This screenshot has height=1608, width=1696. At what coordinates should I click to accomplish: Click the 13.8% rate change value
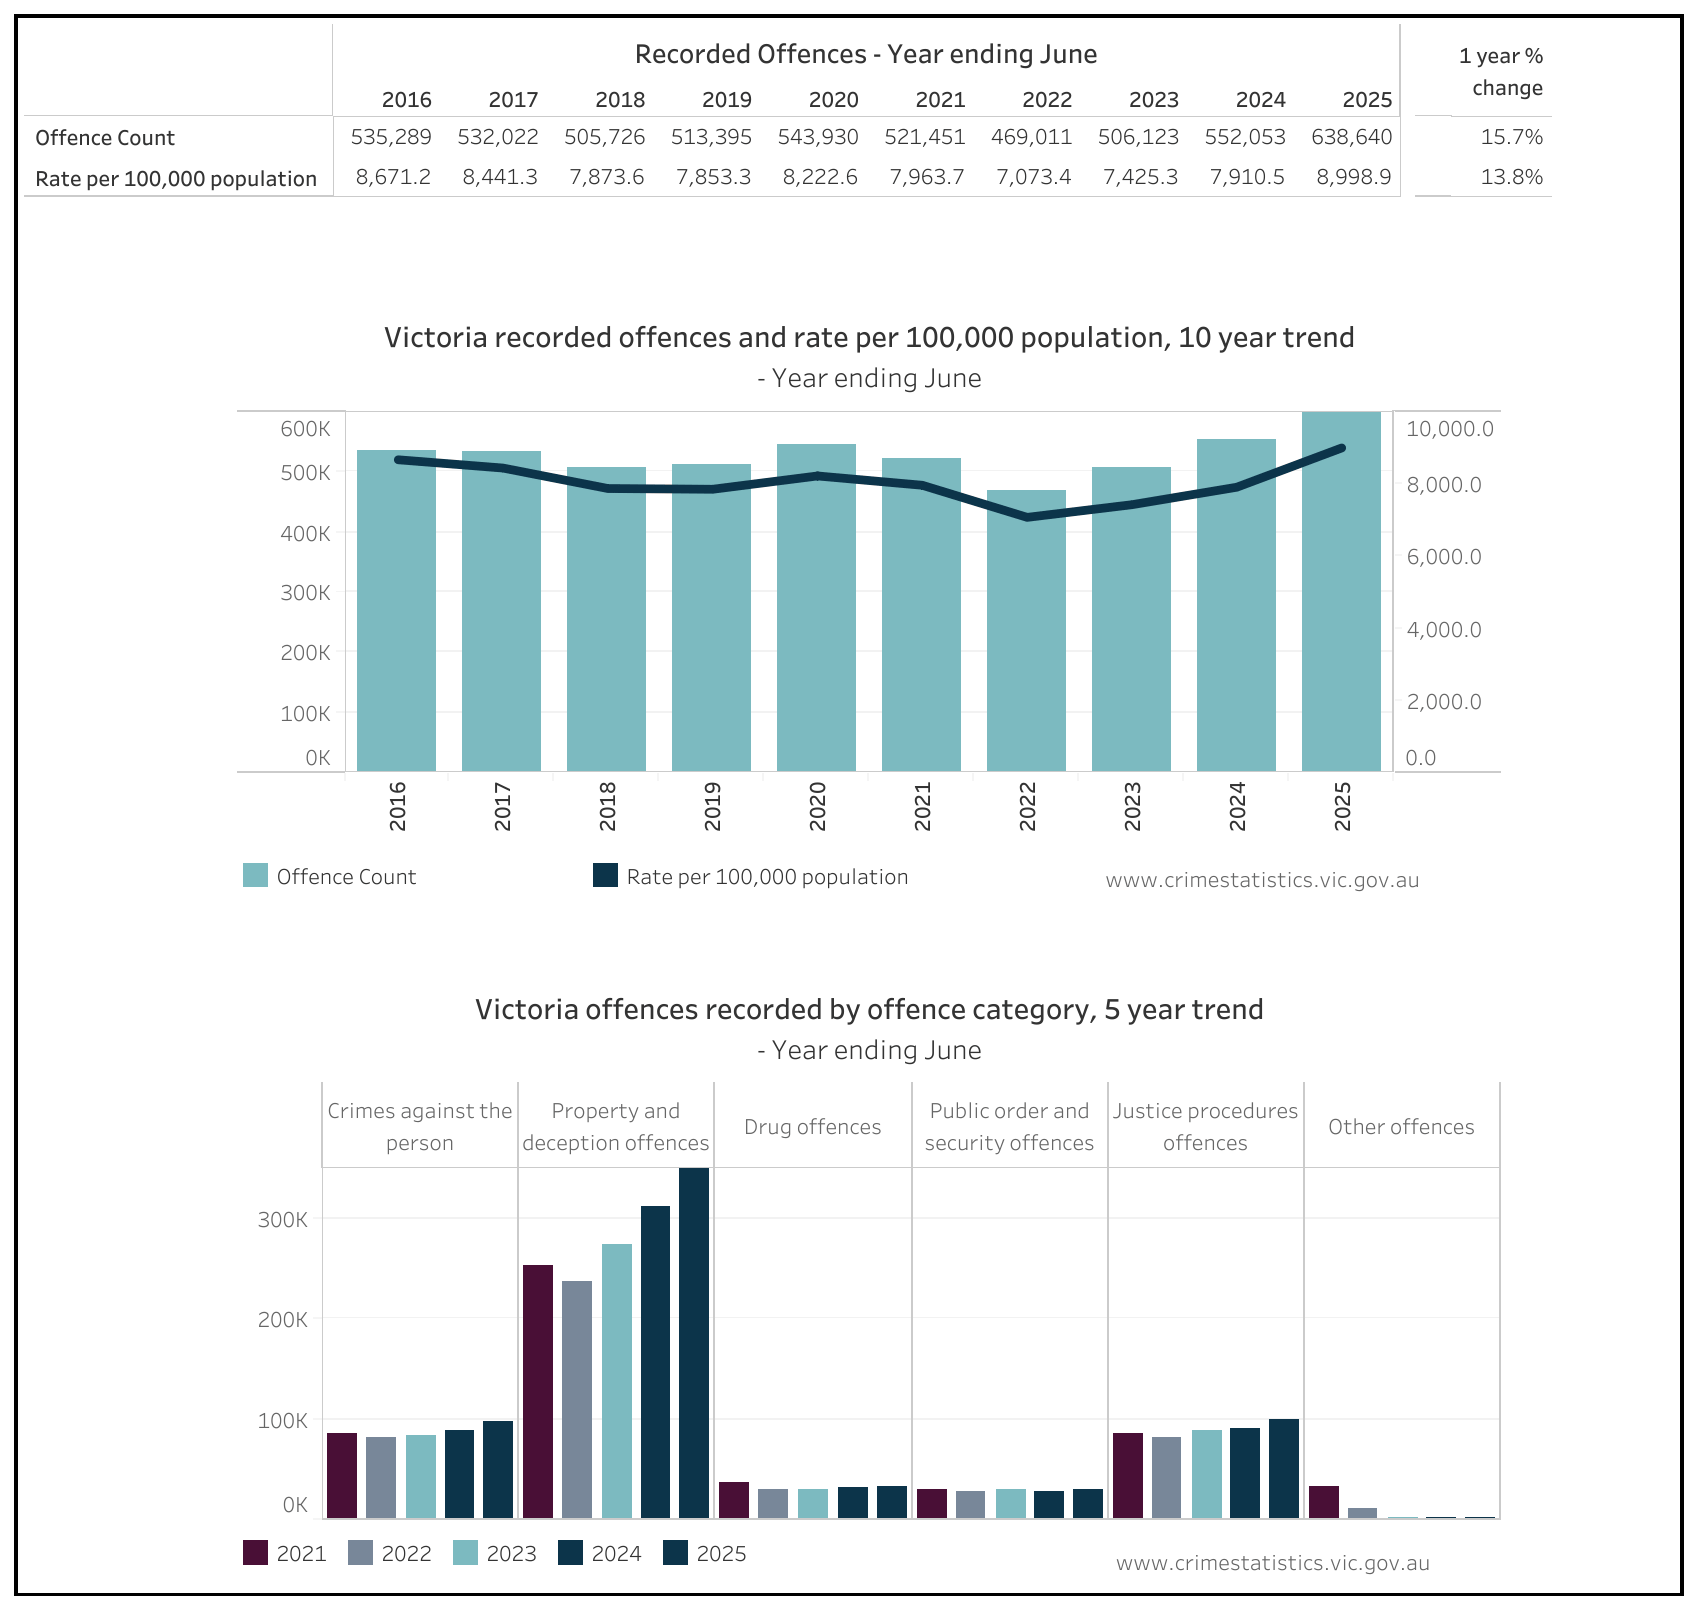tap(1511, 178)
